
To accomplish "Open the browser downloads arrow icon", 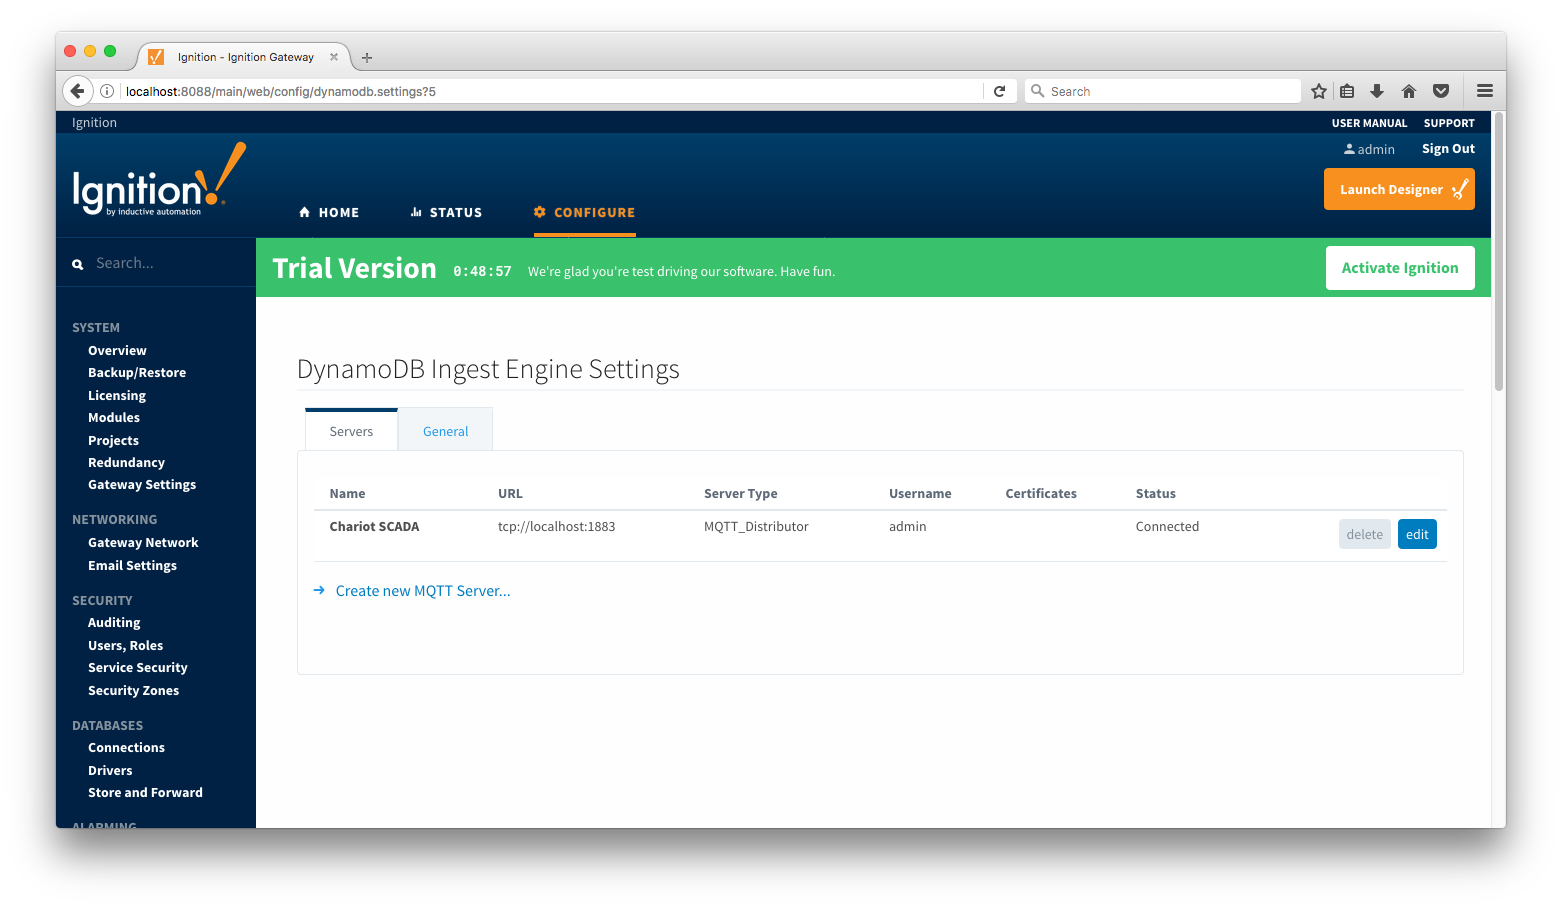I will tap(1377, 91).
